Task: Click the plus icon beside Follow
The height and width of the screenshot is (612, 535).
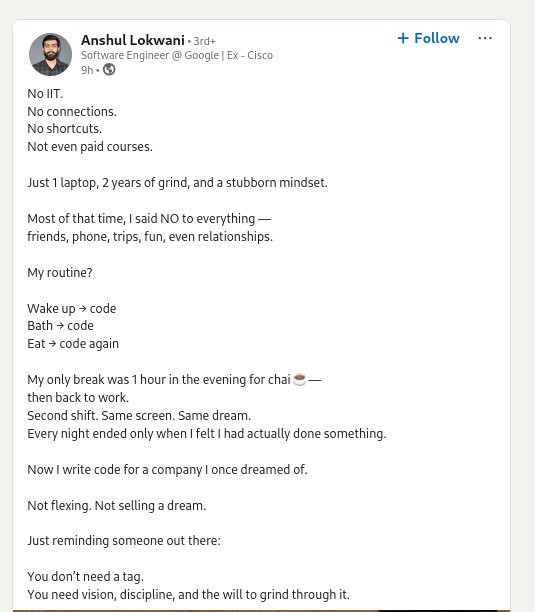Action: point(403,38)
